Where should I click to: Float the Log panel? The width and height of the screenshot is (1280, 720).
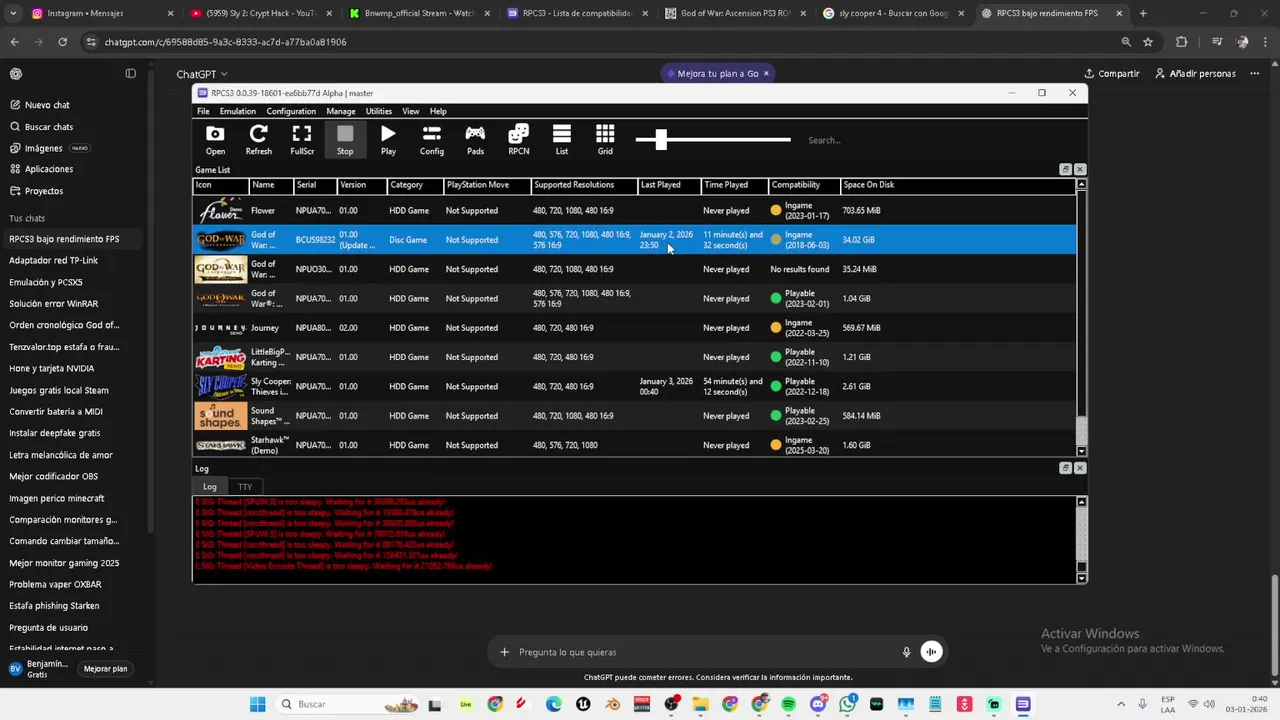point(1066,468)
